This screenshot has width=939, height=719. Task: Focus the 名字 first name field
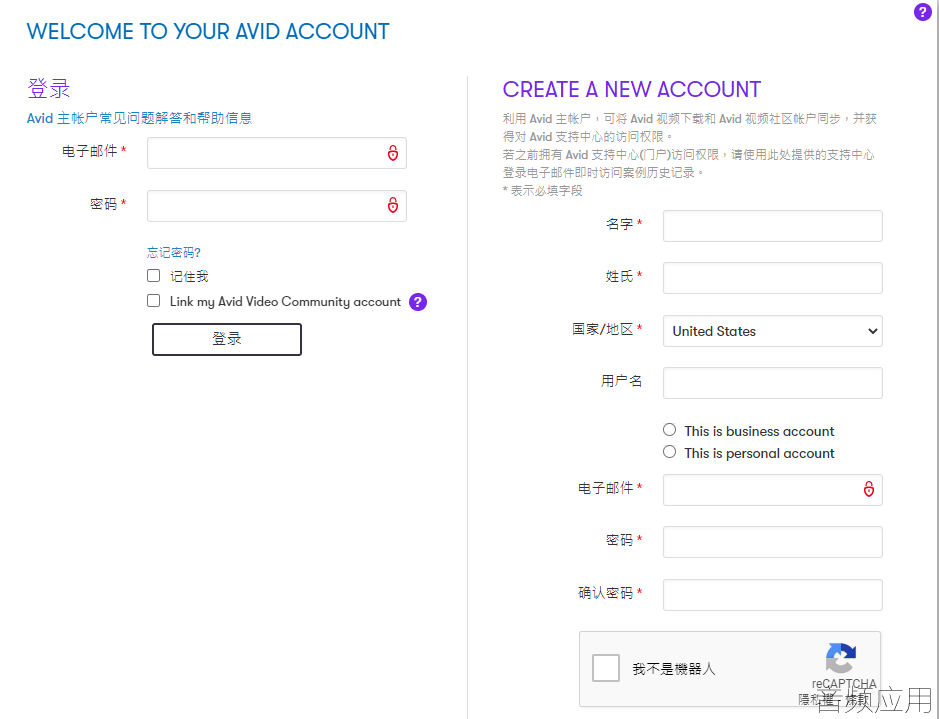pyautogui.click(x=773, y=226)
